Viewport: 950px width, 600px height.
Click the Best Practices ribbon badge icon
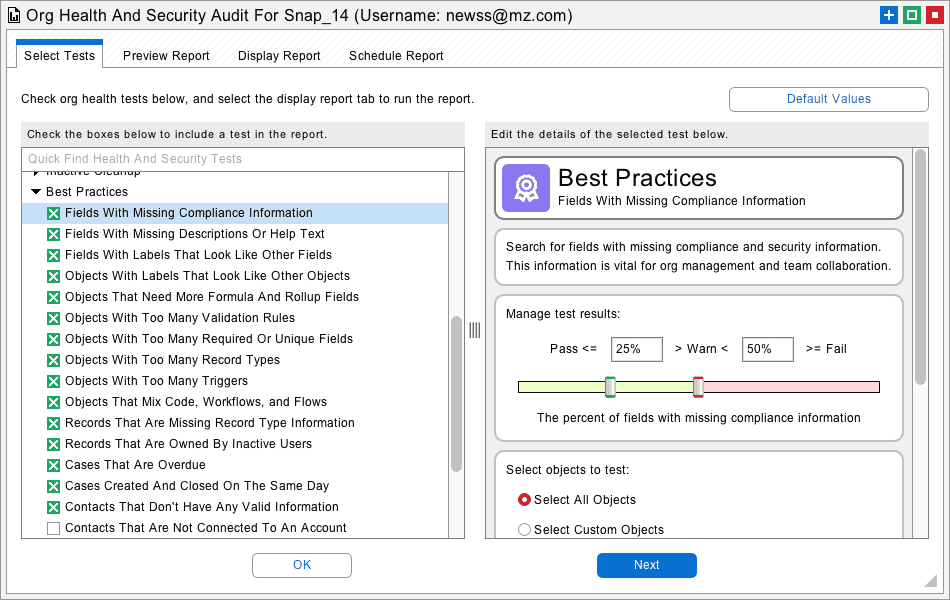(x=526, y=188)
